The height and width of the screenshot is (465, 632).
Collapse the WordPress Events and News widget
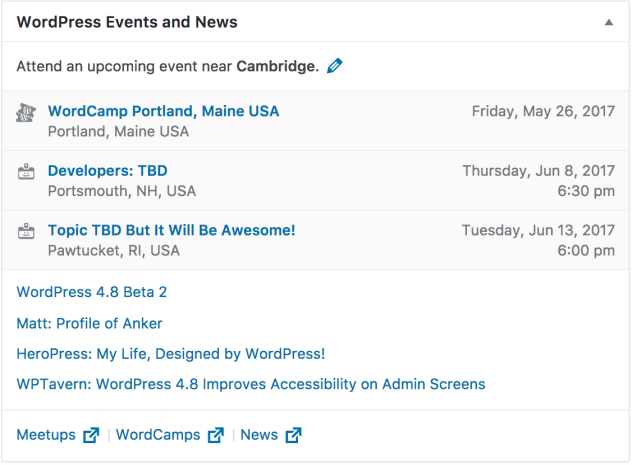pyautogui.click(x=609, y=23)
